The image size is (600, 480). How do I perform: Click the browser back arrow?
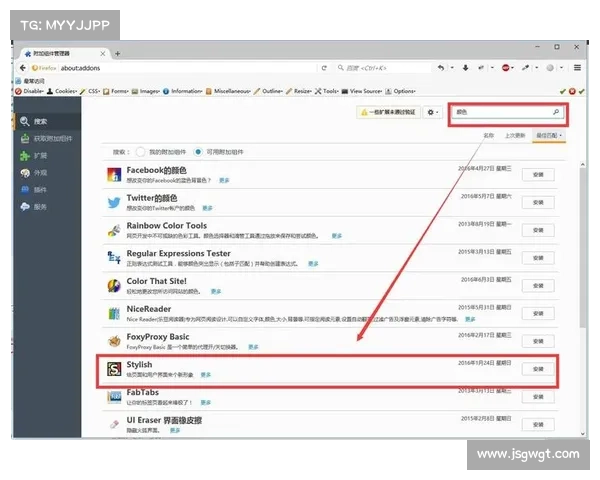pos(23,68)
